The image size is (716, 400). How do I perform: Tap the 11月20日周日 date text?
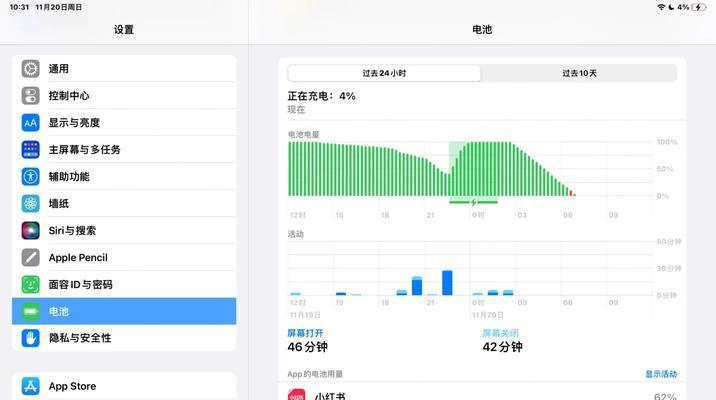click(x=58, y=7)
